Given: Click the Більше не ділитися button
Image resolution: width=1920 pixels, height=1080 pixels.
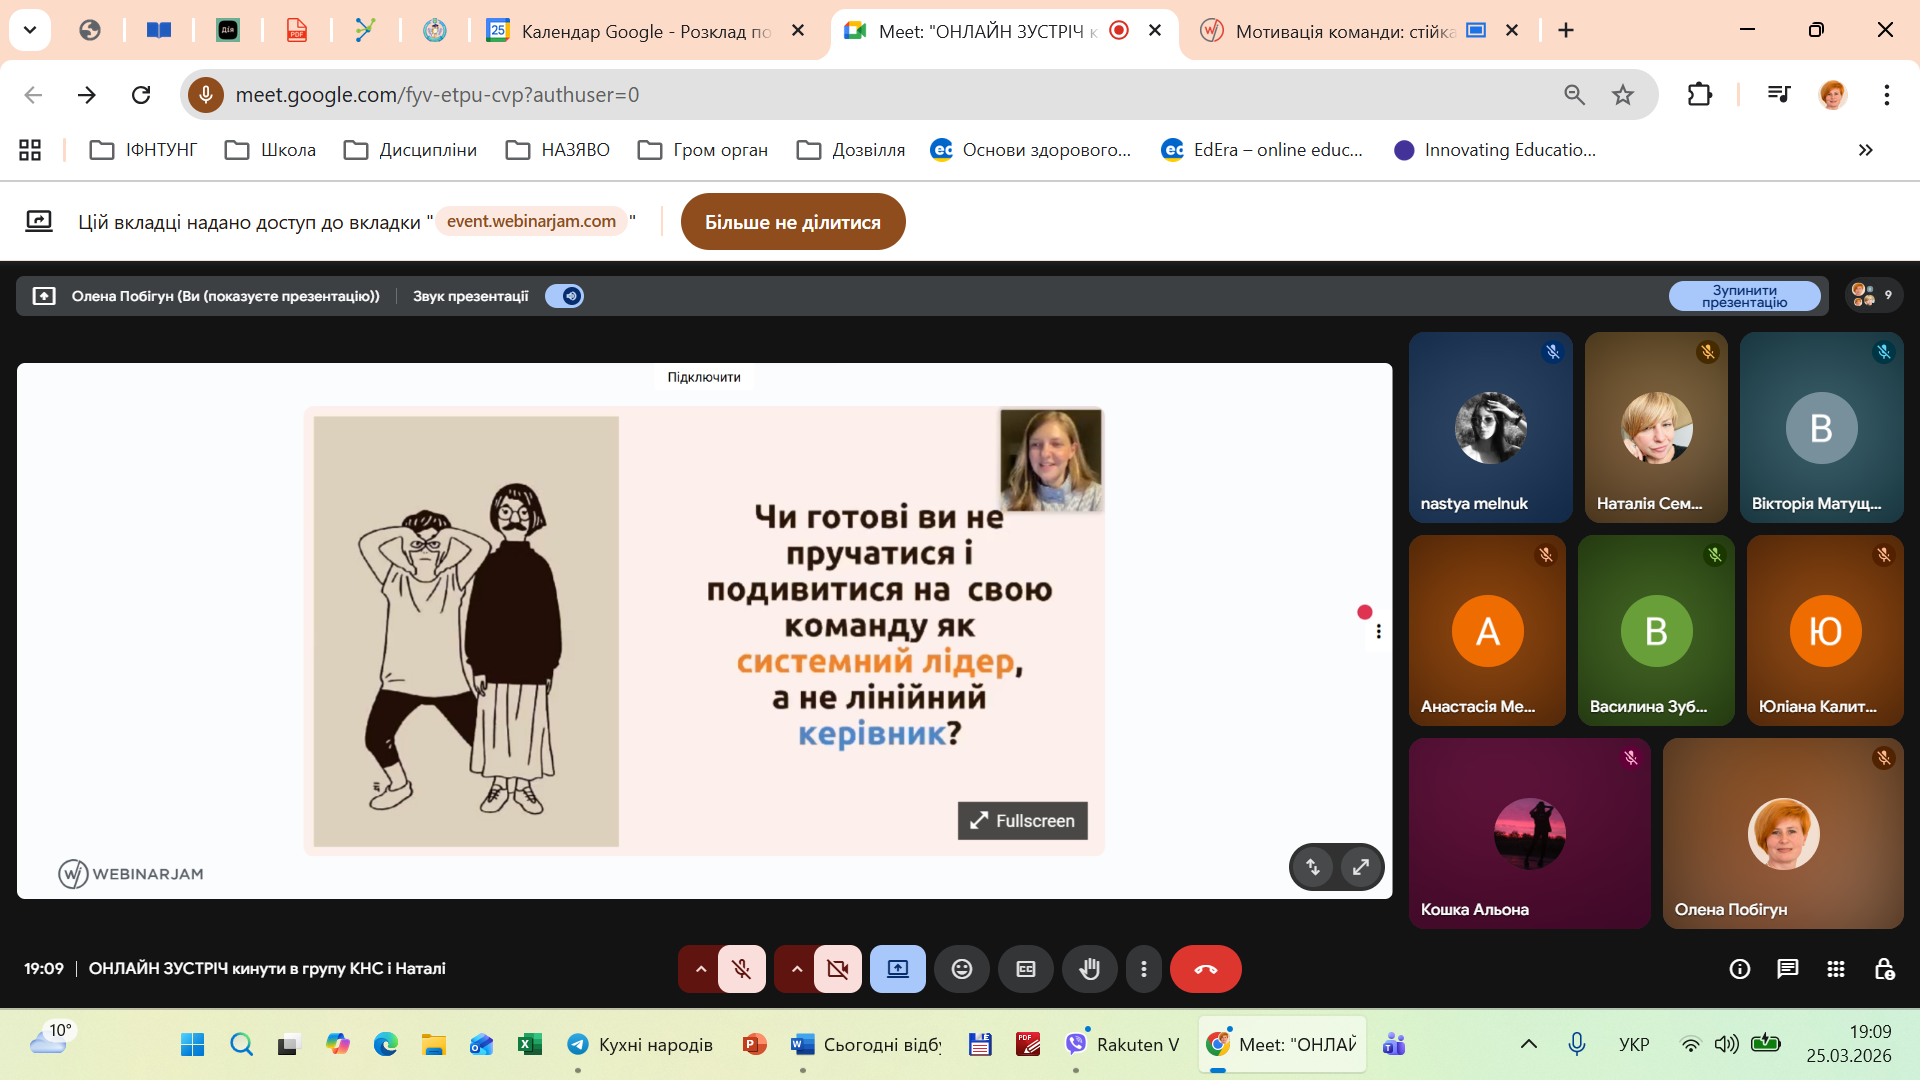Looking at the screenshot, I should coord(792,222).
